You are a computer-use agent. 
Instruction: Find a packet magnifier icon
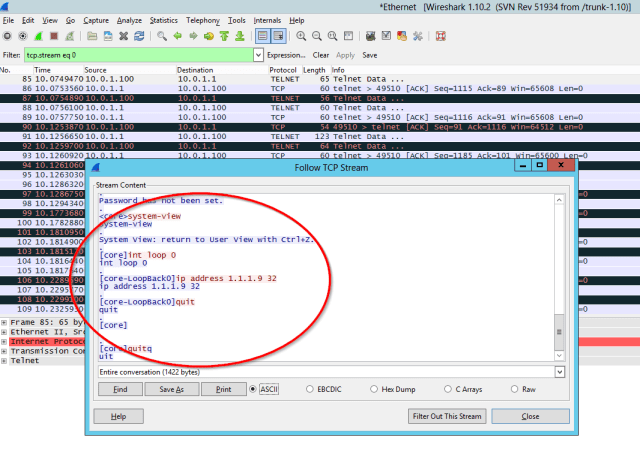click(x=162, y=36)
